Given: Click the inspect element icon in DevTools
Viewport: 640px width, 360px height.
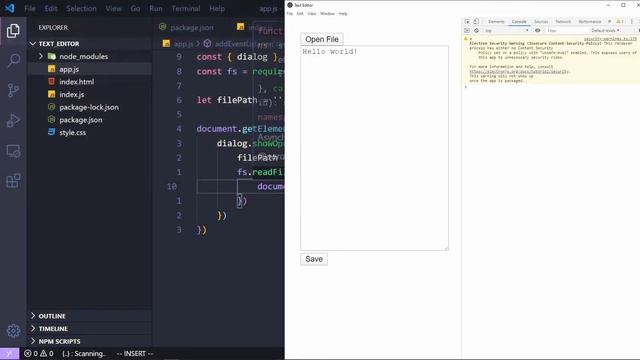Looking at the screenshot, I should tap(467, 21).
